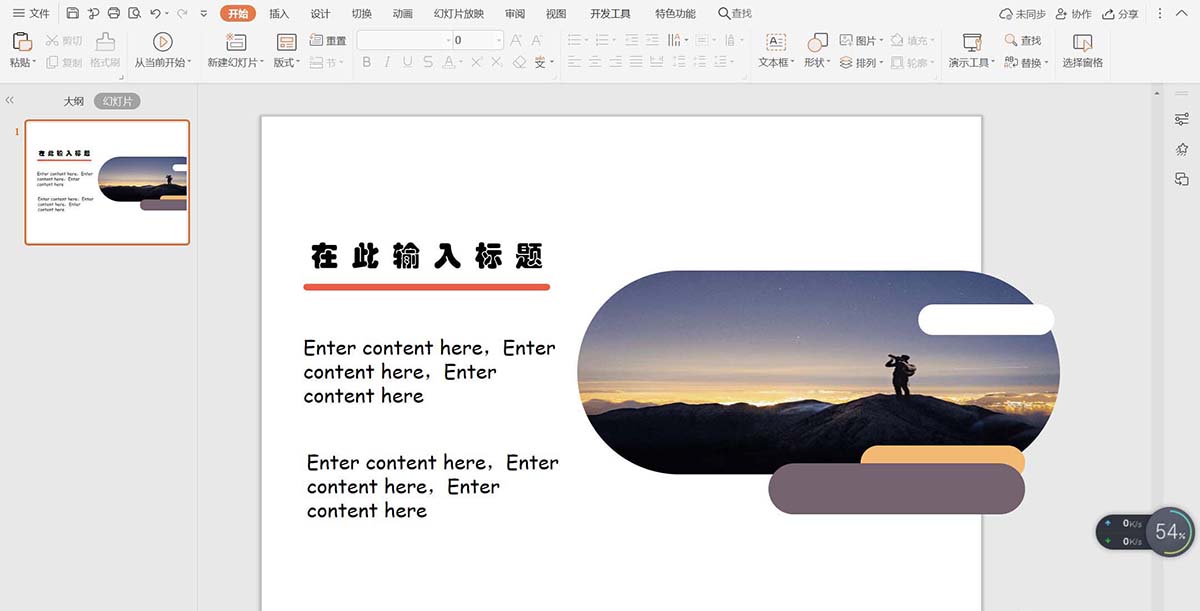Click the 查找 search box in tab bar
This screenshot has height=611, width=1200.
(735, 14)
